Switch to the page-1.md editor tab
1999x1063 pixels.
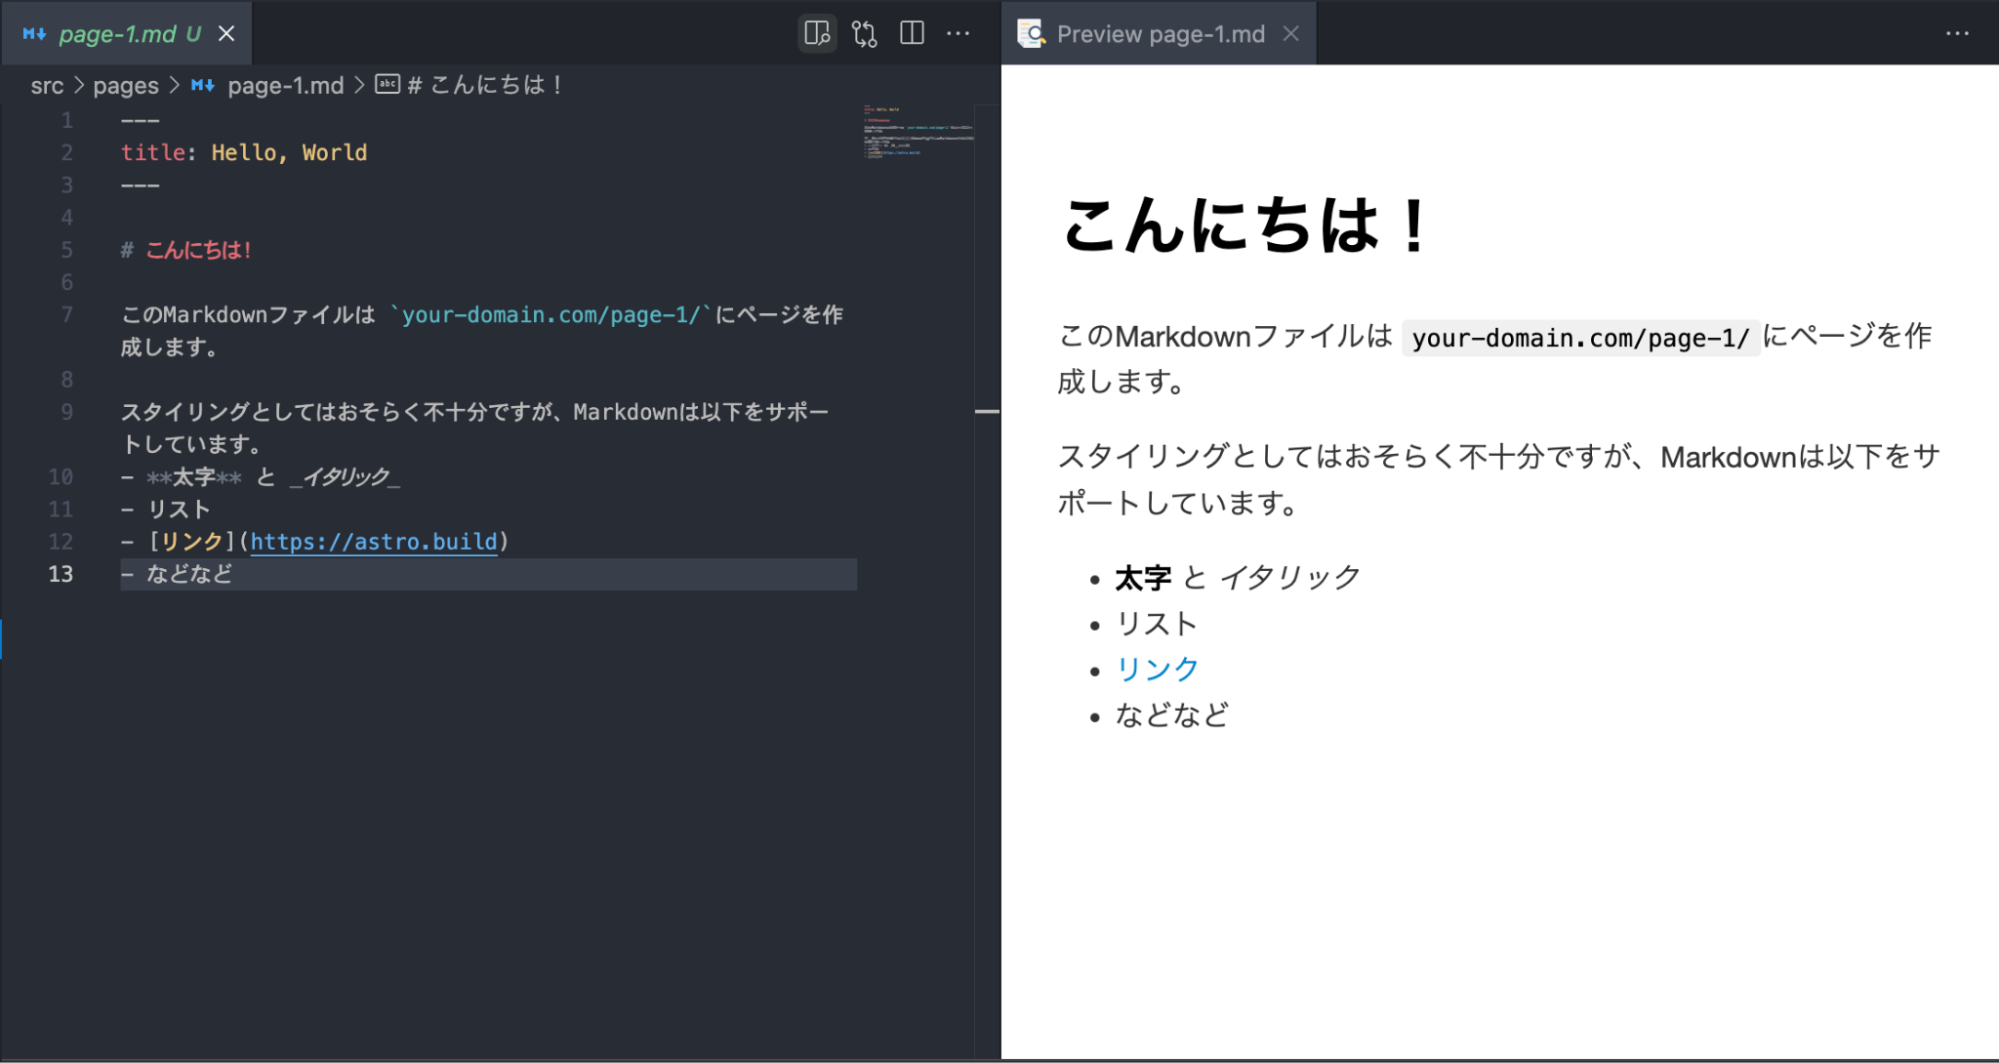[129, 34]
